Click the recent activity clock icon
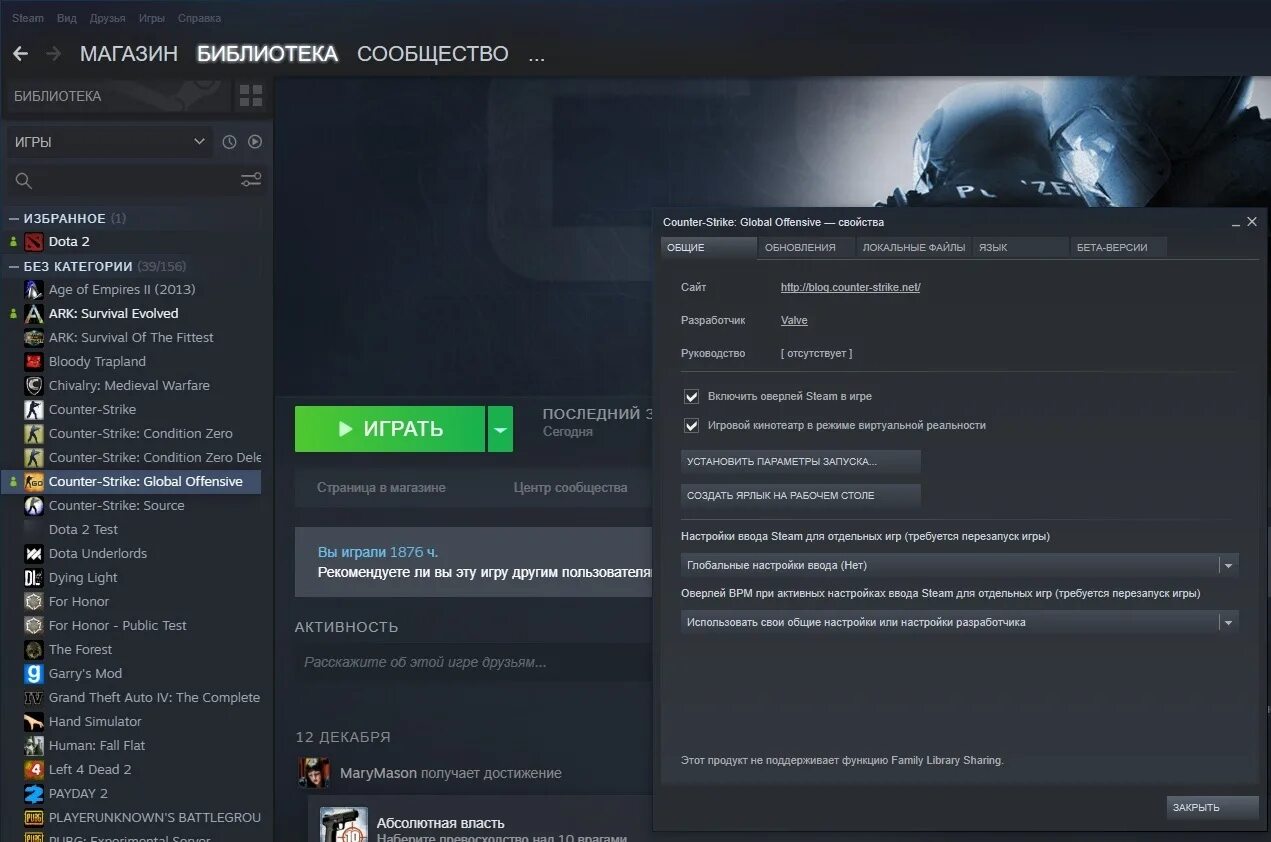 [229, 142]
